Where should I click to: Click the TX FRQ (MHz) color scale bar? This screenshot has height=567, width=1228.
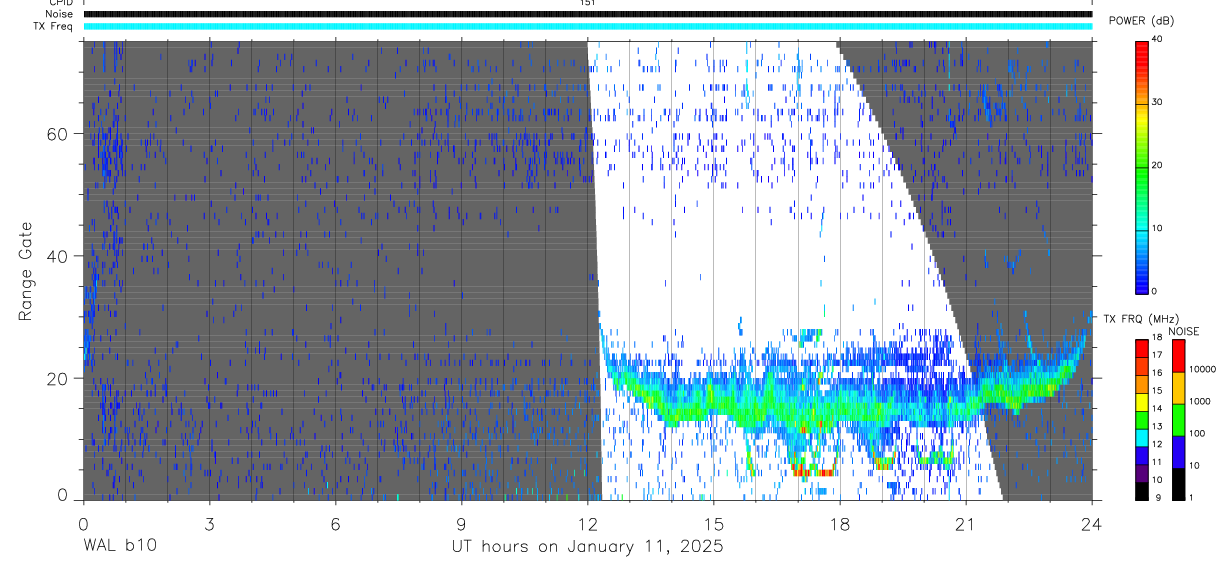tap(1142, 420)
